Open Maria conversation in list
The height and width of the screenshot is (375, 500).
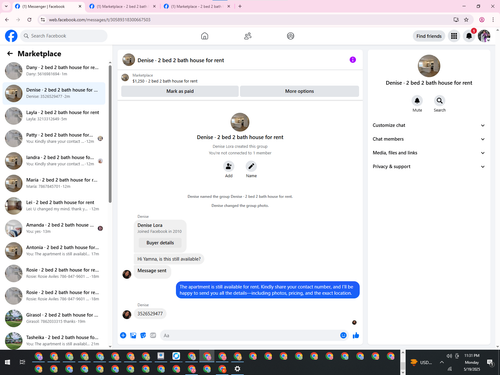point(54,183)
